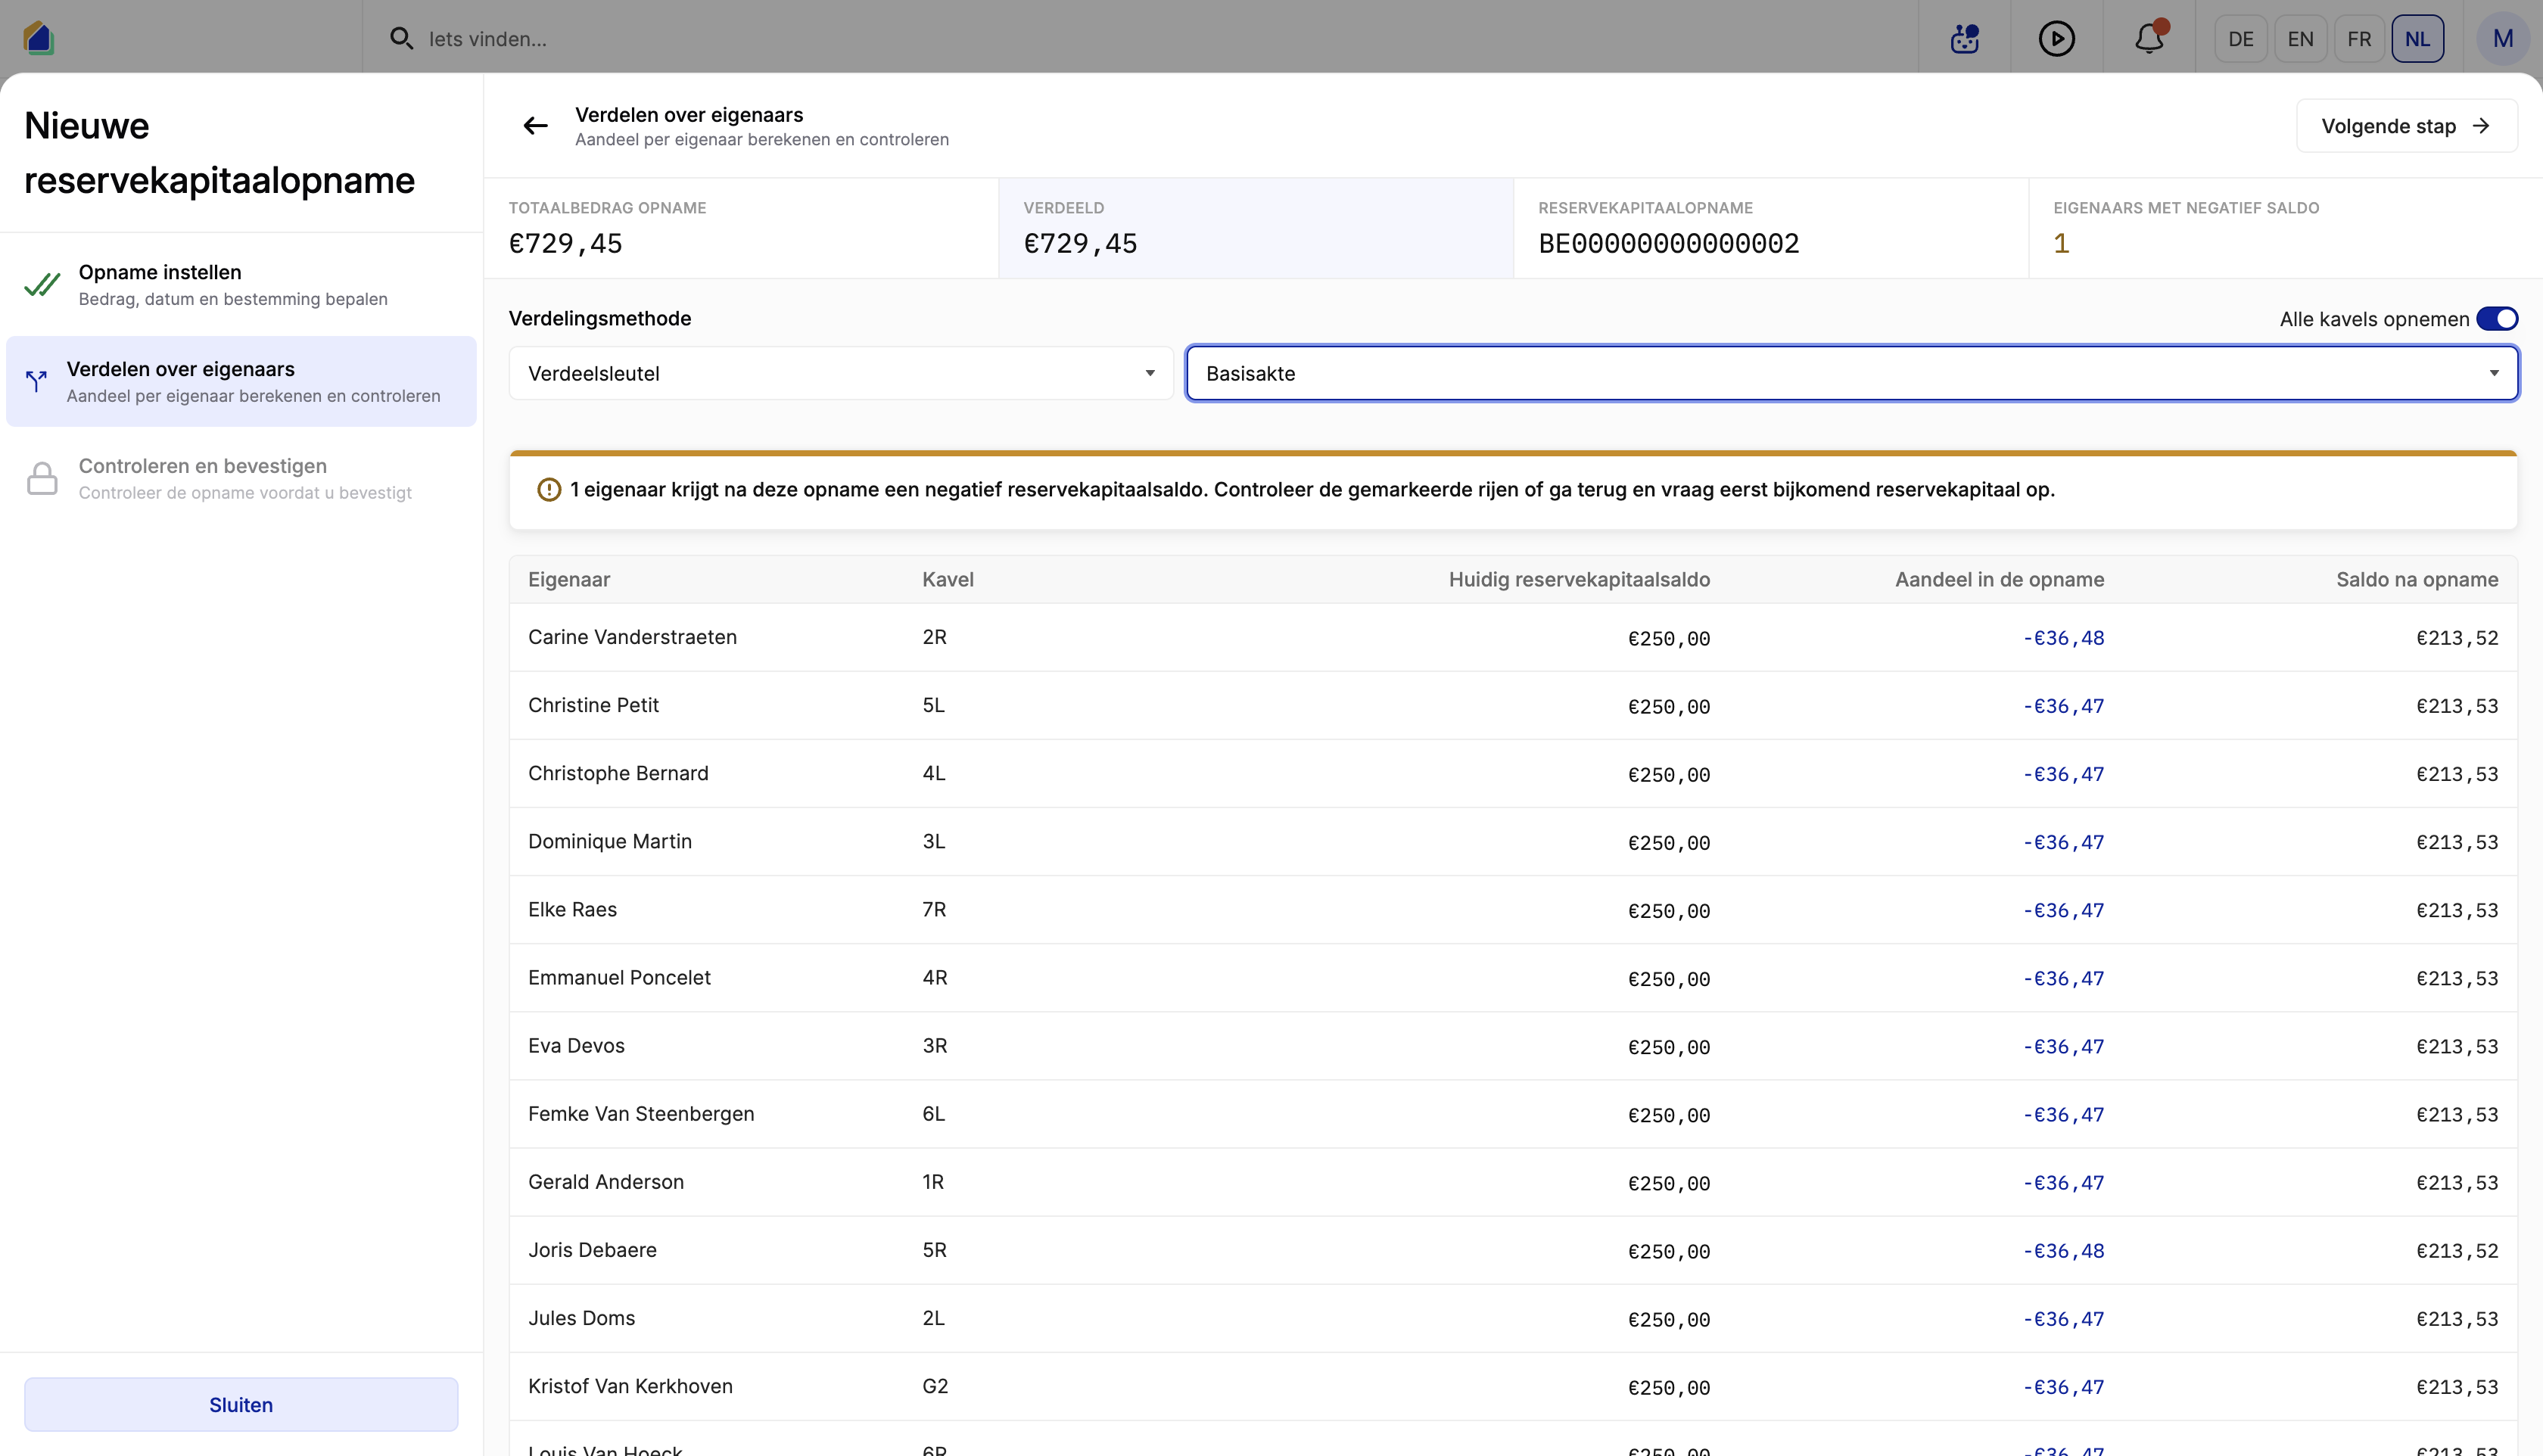Click the Eigenaars met negatief saldo count
Image resolution: width=2543 pixels, height=1456 pixels.
point(2061,243)
